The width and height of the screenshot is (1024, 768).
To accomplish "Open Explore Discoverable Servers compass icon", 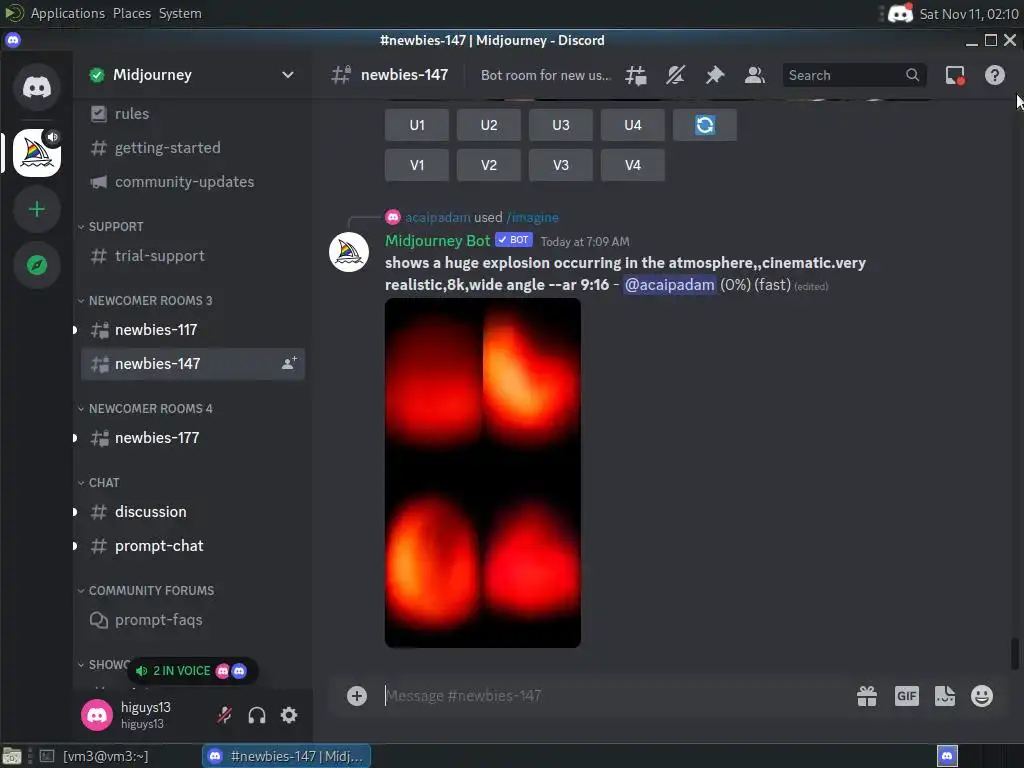I will point(37,265).
